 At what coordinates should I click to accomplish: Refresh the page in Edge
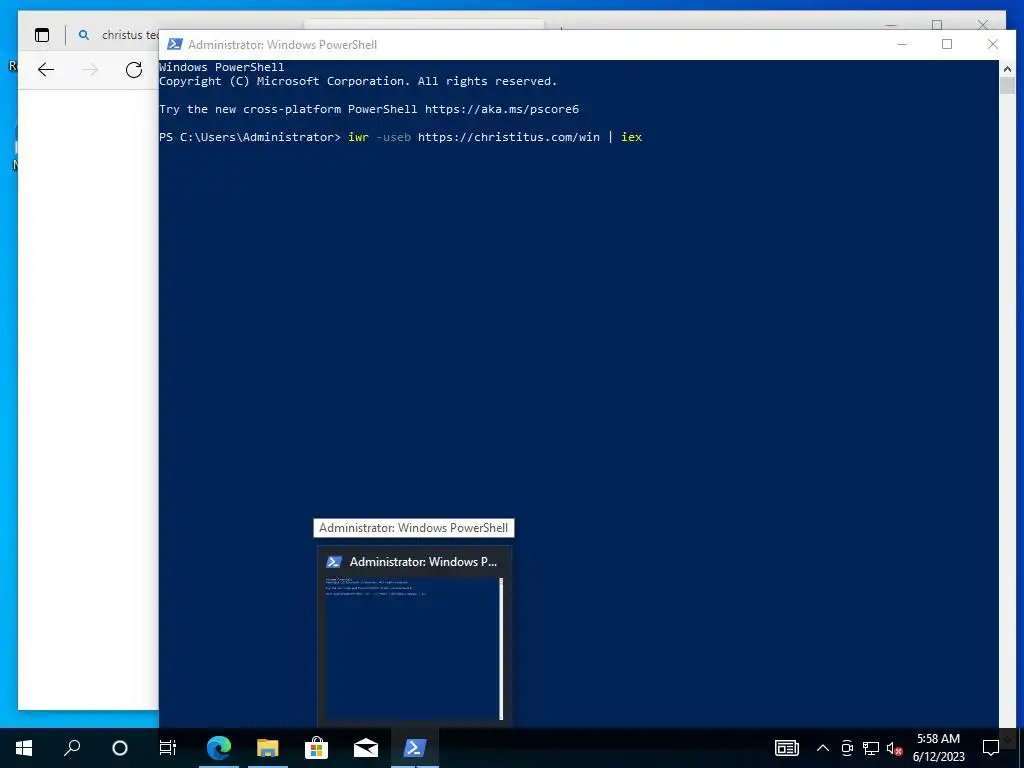click(x=134, y=70)
